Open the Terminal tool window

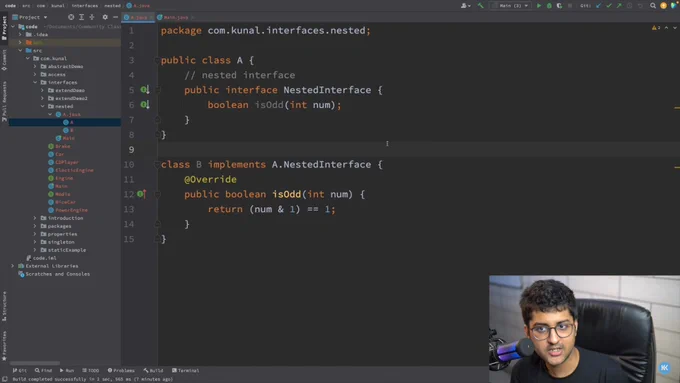click(185, 370)
